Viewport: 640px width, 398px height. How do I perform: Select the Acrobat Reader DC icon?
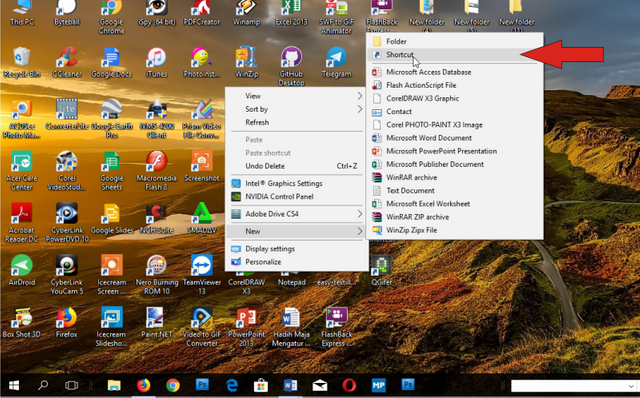point(21,222)
